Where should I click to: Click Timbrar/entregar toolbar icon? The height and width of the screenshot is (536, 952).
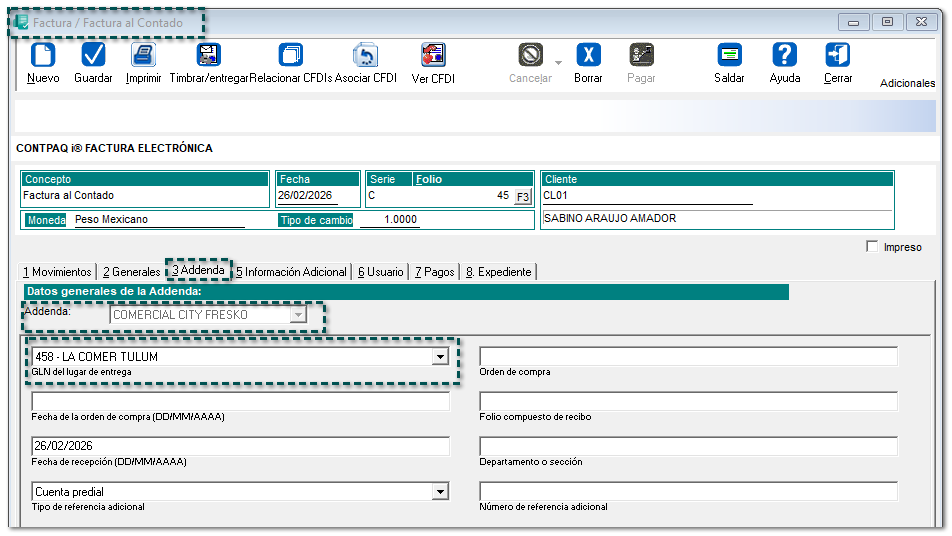click(x=209, y=56)
